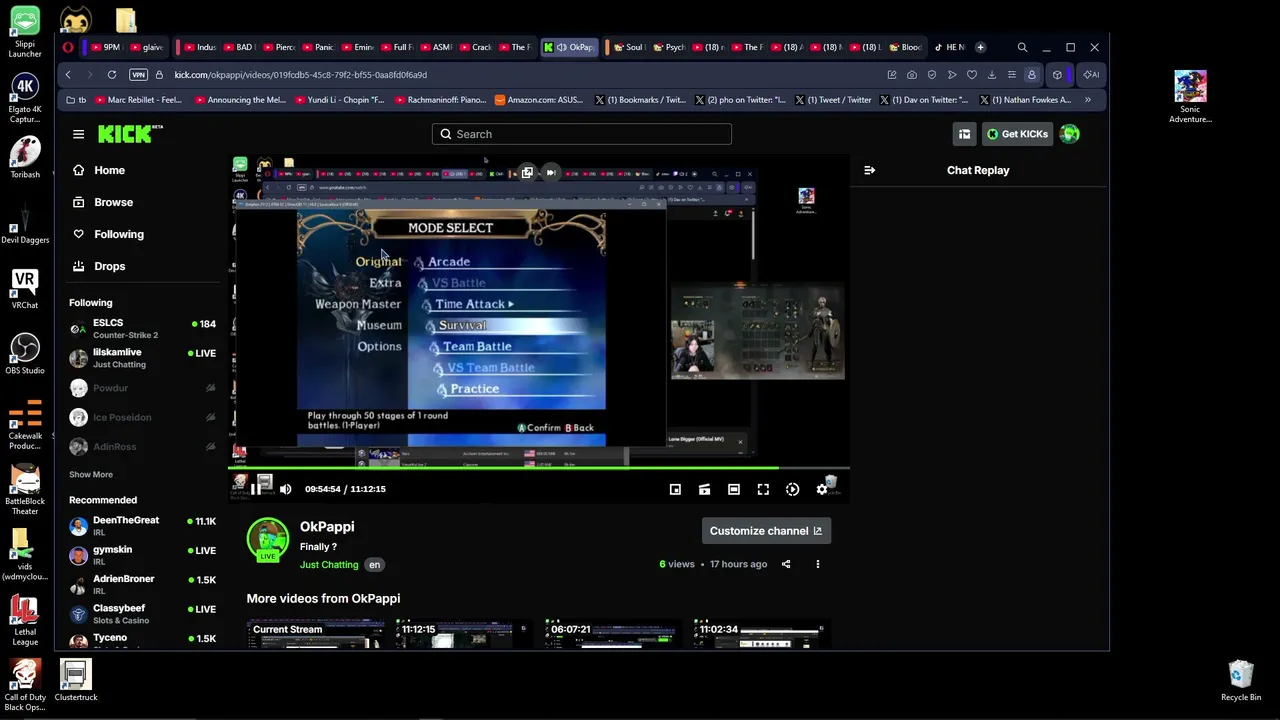Open the Just Chatting category link
The height and width of the screenshot is (720, 1280).
(329, 565)
